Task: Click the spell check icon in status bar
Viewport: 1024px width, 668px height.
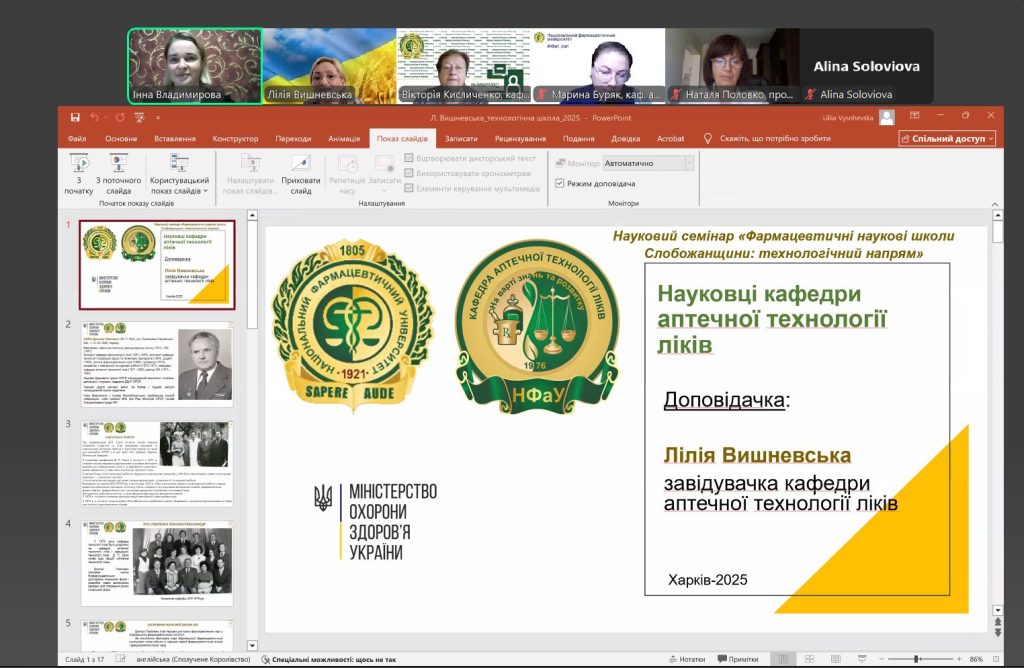Action: pos(121,659)
